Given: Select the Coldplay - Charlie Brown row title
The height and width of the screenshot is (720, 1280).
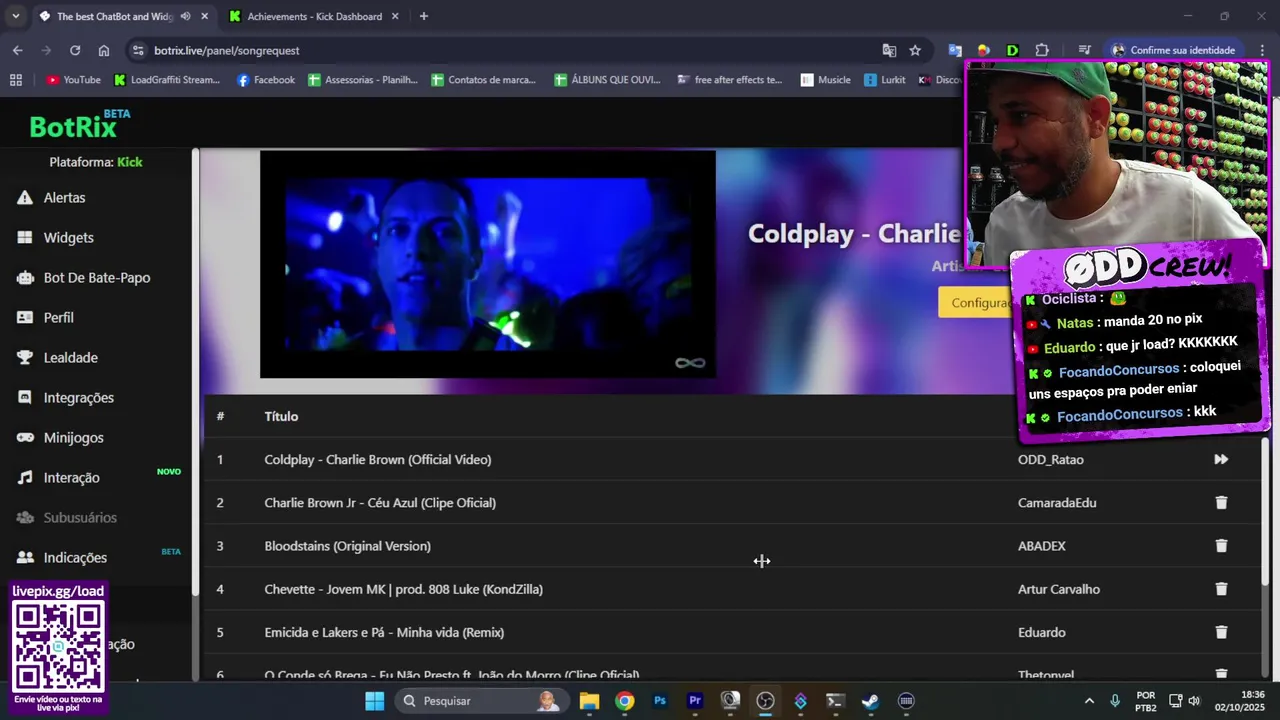Looking at the screenshot, I should click(378, 460).
